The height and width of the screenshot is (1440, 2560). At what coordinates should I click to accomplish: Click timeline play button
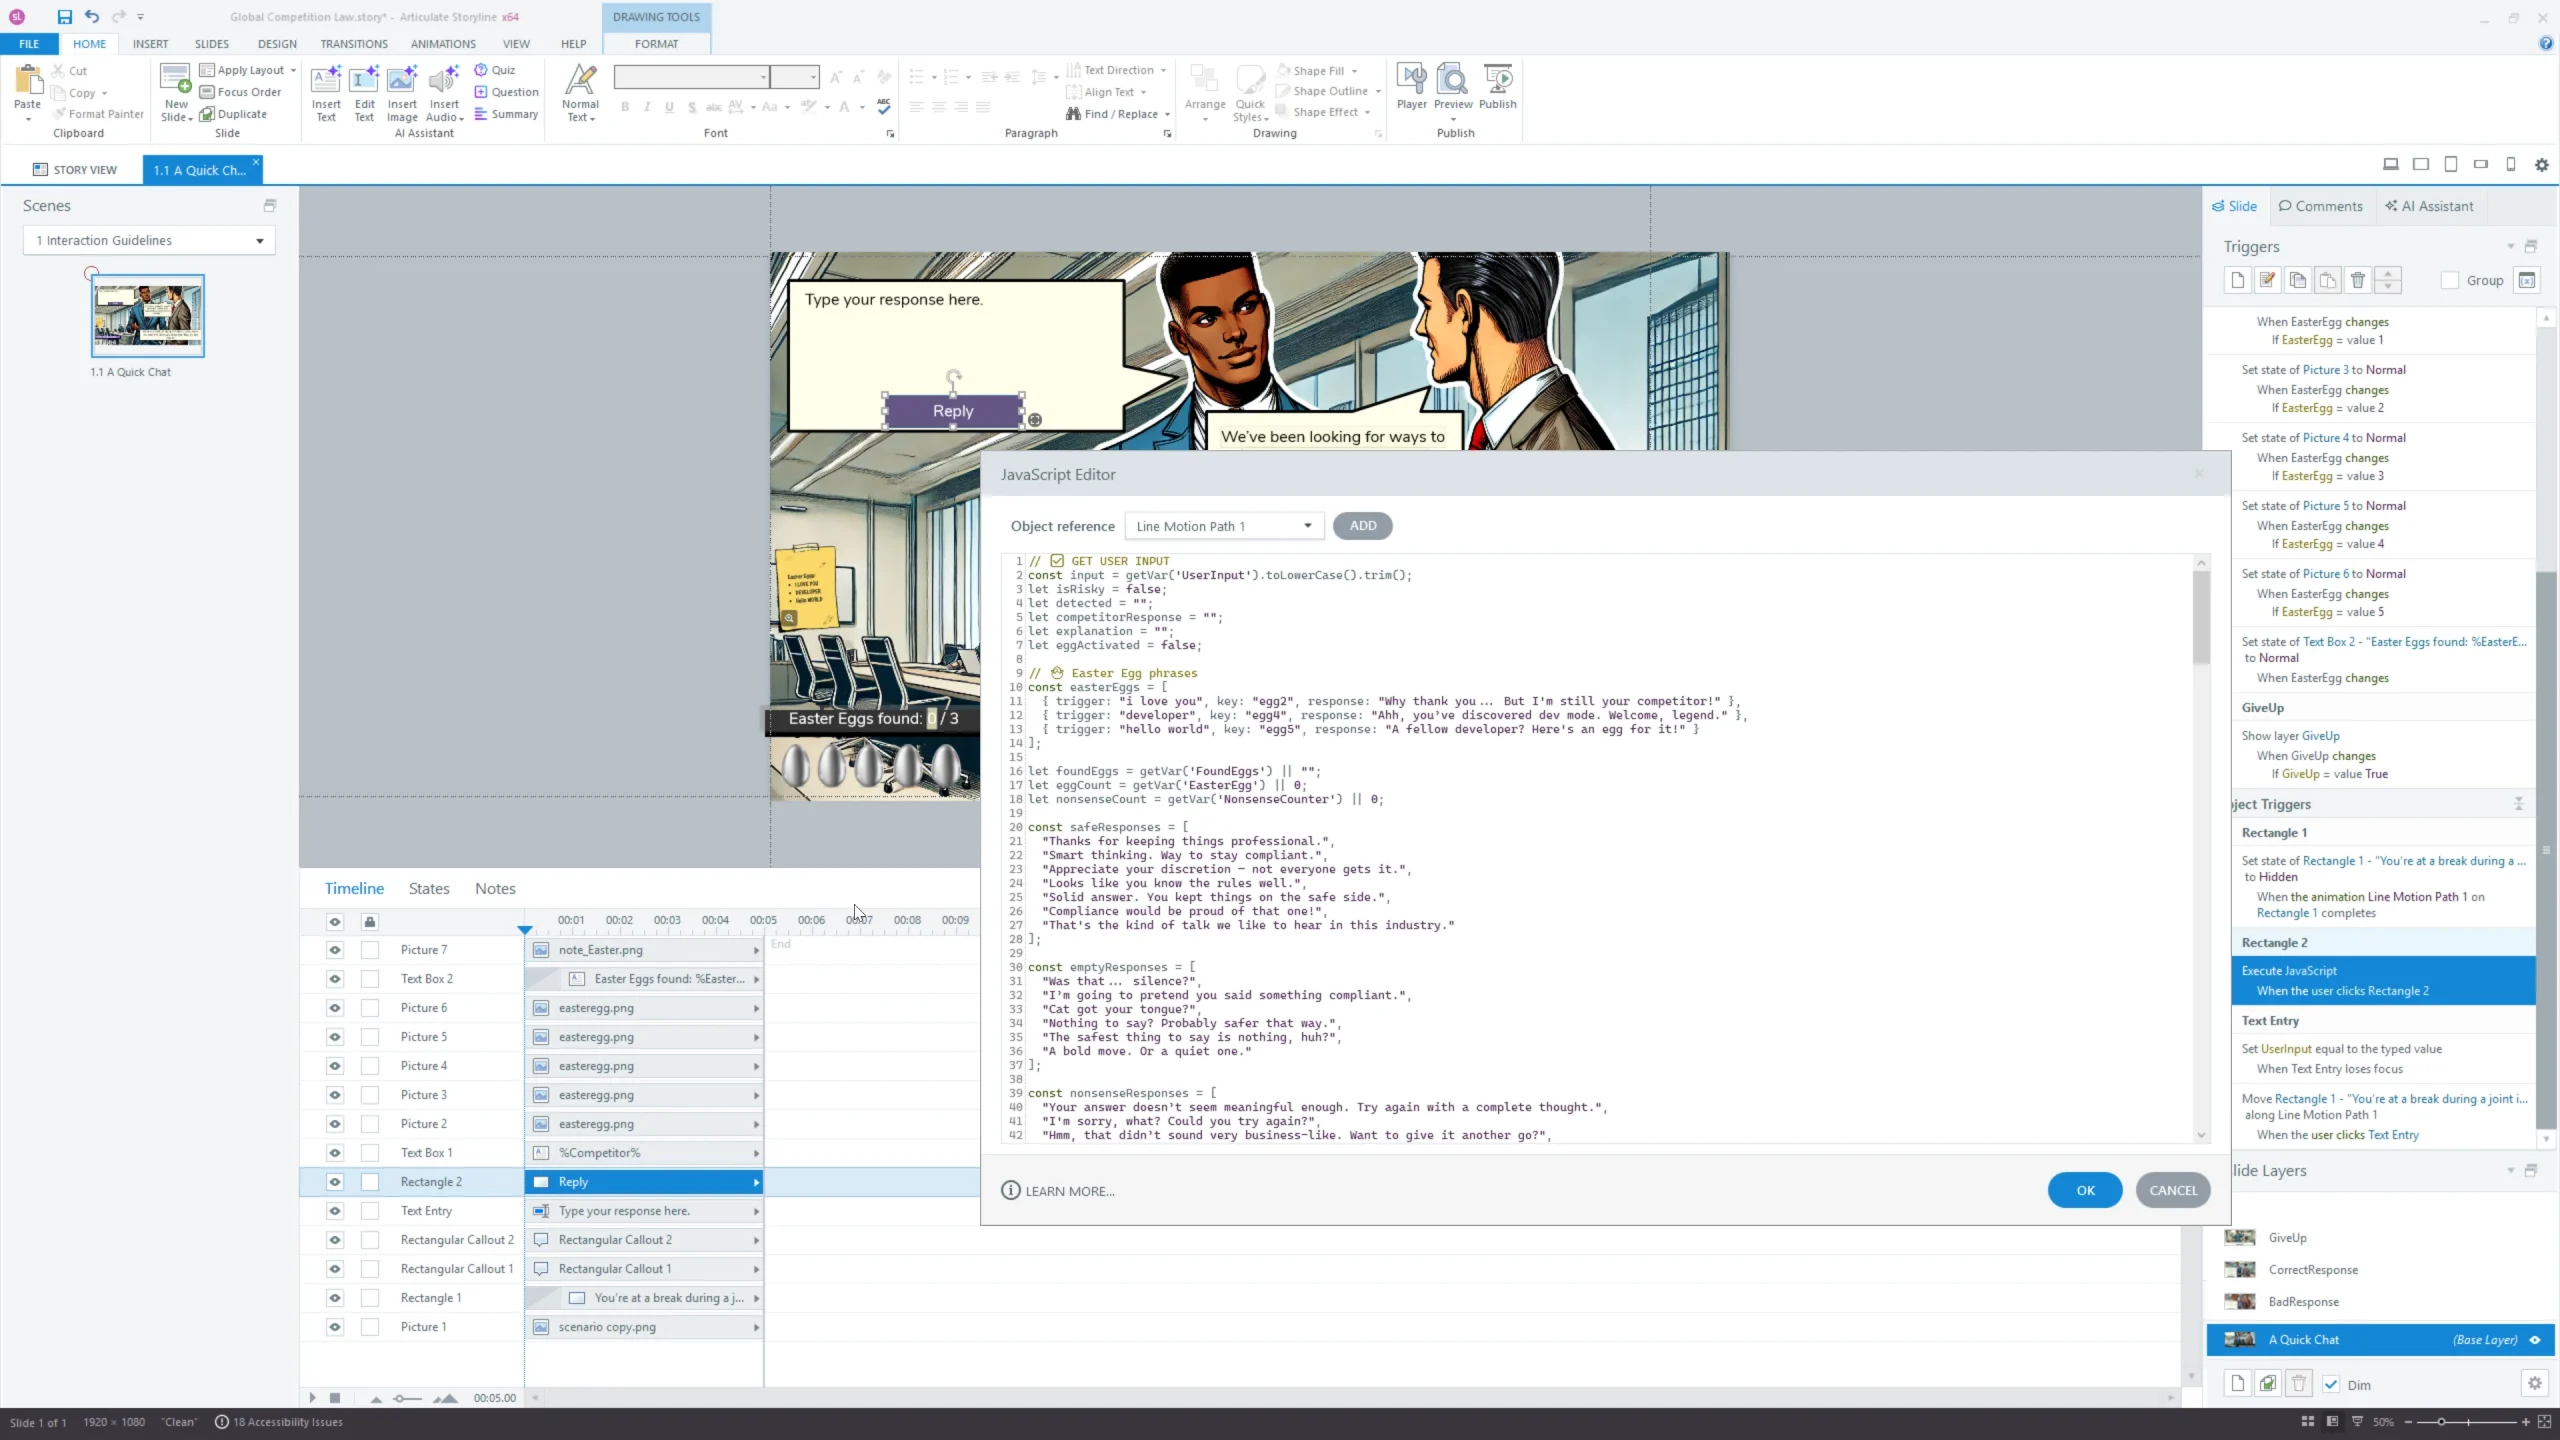[312, 1398]
